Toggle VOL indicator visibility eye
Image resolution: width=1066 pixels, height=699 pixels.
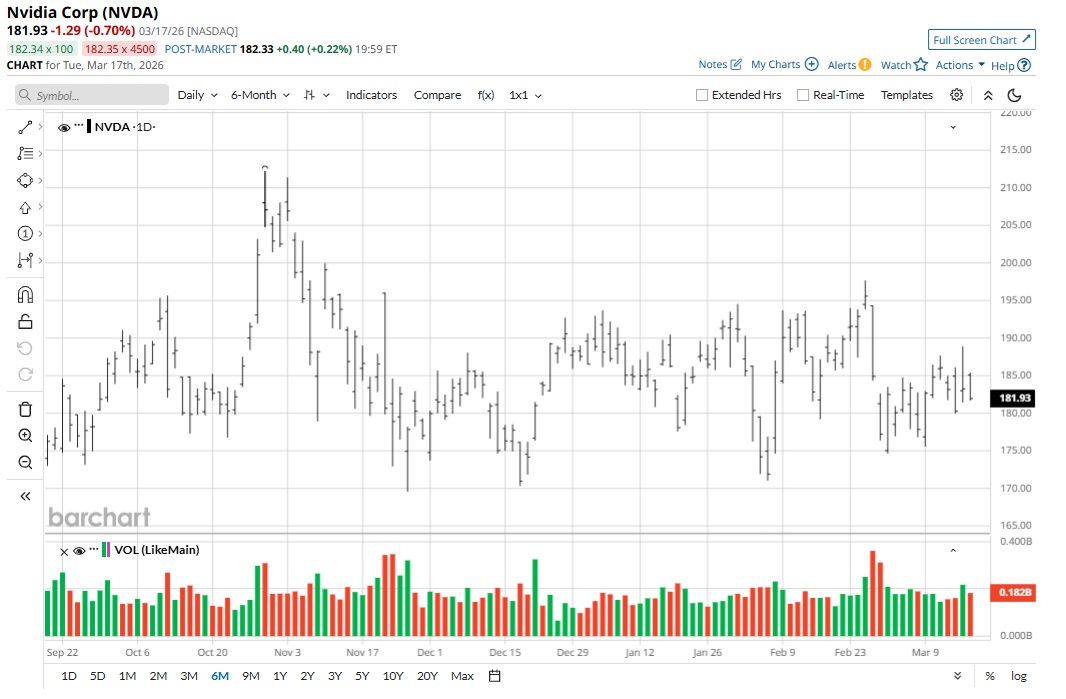coord(79,551)
